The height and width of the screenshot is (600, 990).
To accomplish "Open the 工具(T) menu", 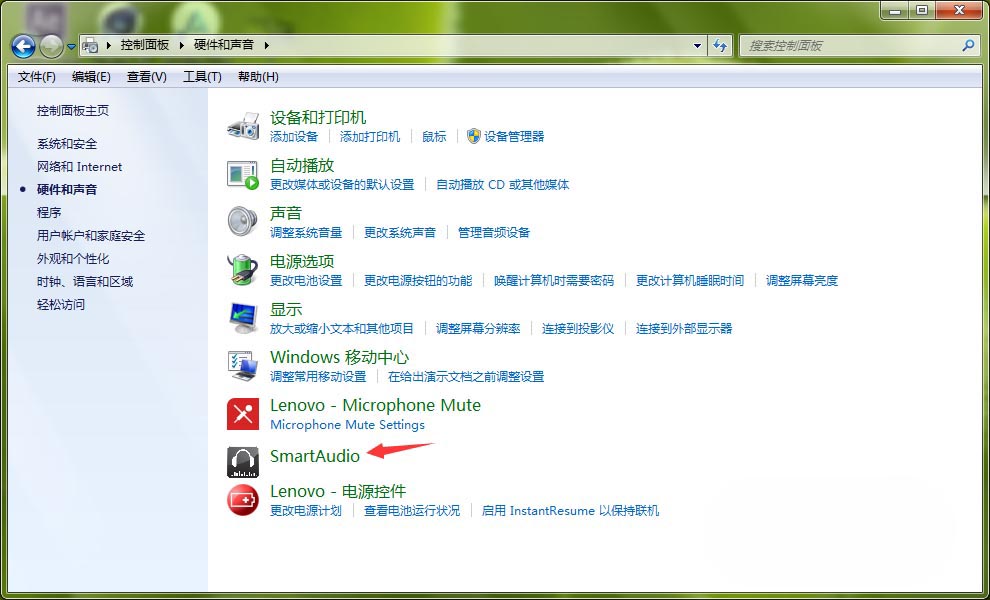I will click(x=202, y=76).
